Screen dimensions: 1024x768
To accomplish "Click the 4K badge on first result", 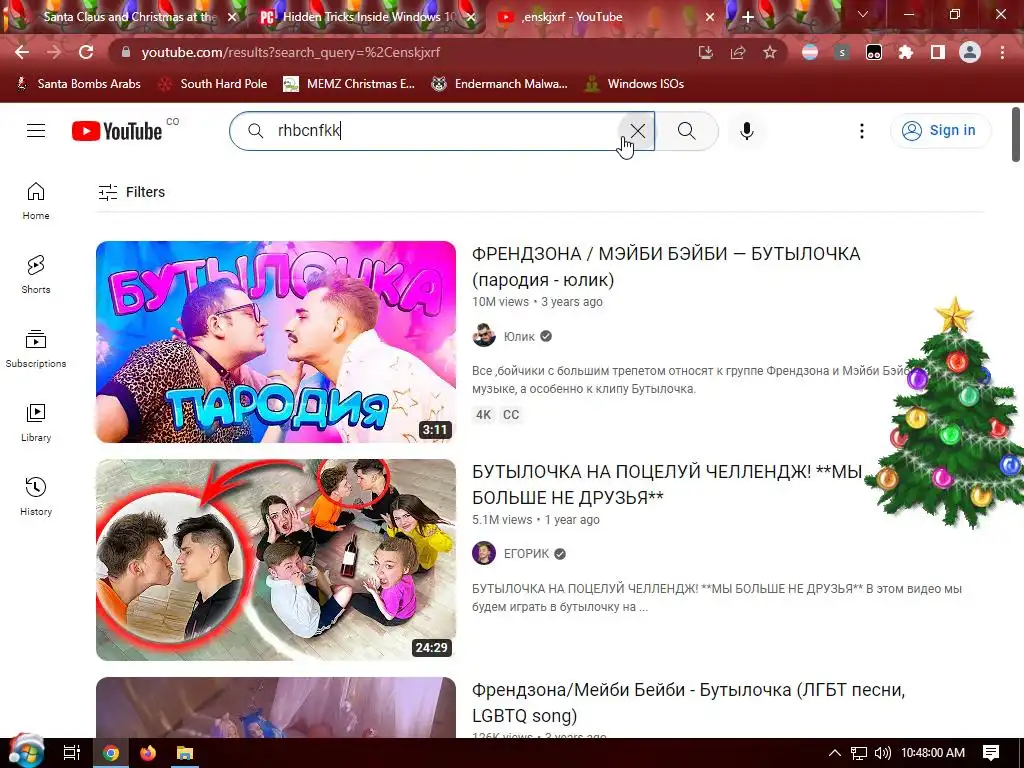I will [x=483, y=415].
